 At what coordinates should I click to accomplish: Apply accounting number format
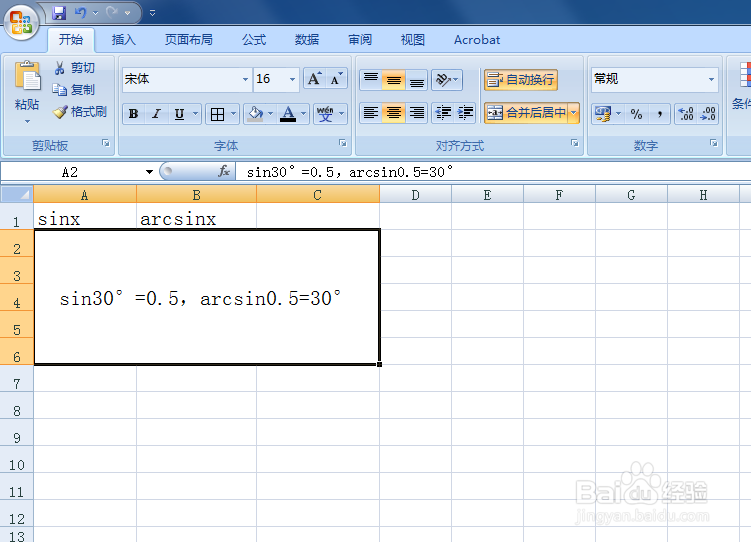(603, 114)
